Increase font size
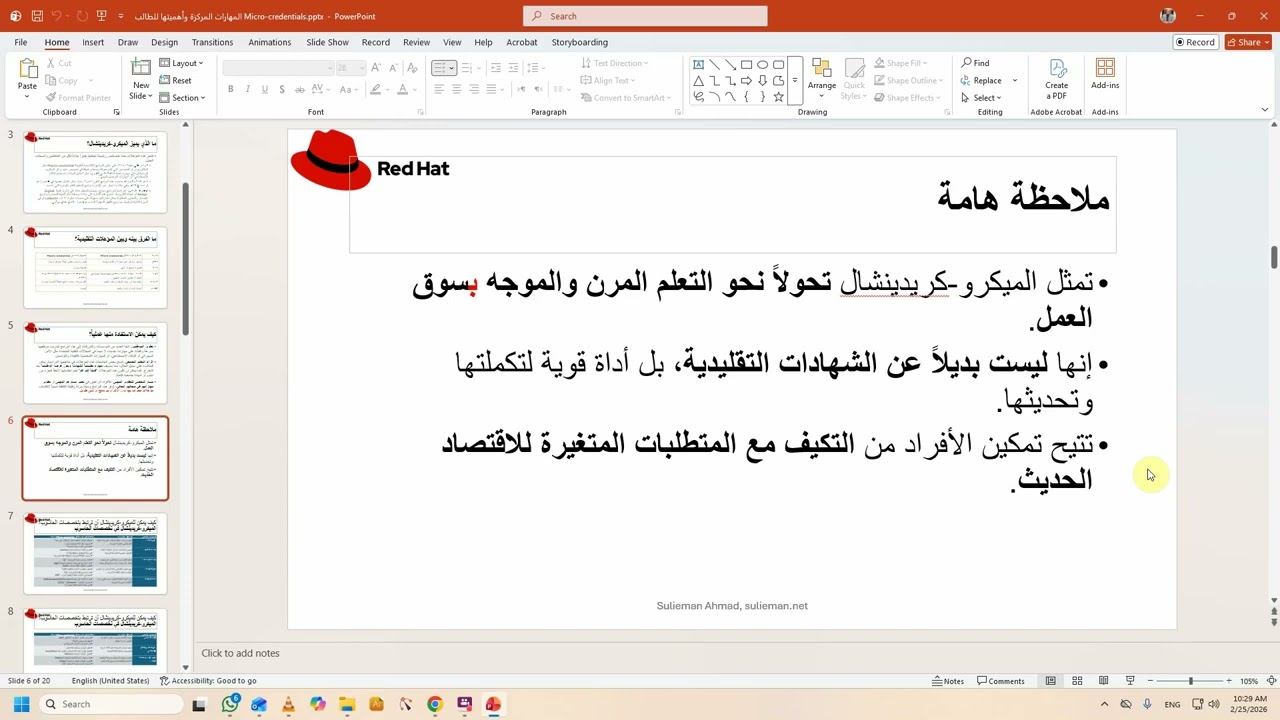The image size is (1280, 720). click(x=376, y=67)
